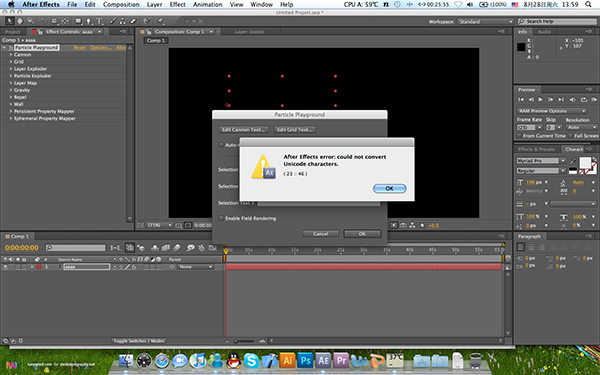Viewport: 600px width, 375px height.
Task: Toggle Motion Blur enable button in timeline
Action: coord(177,248)
